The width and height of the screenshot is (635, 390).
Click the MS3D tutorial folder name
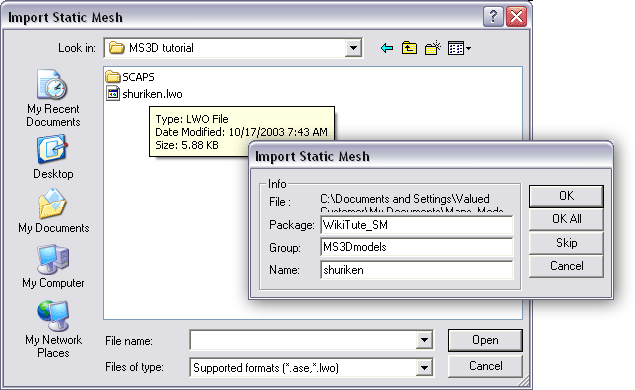(161, 48)
